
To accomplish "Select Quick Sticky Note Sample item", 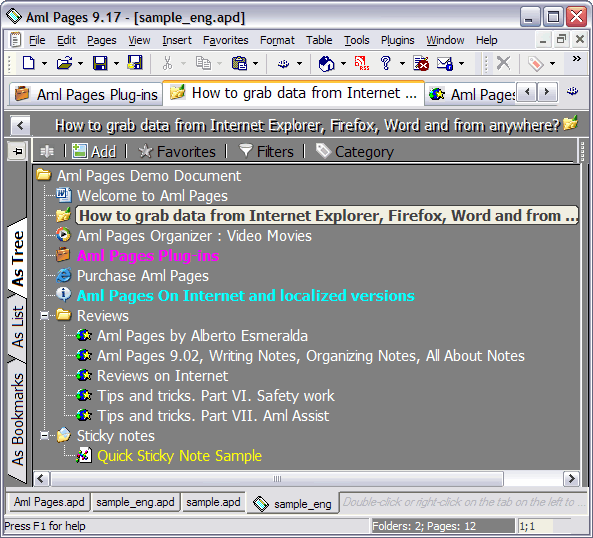I will 179,456.
